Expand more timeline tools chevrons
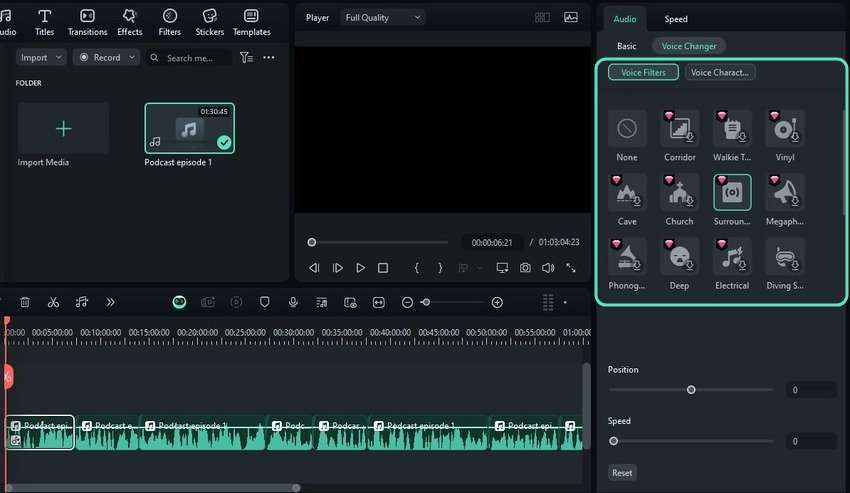Image resolution: width=850 pixels, height=493 pixels. point(110,302)
